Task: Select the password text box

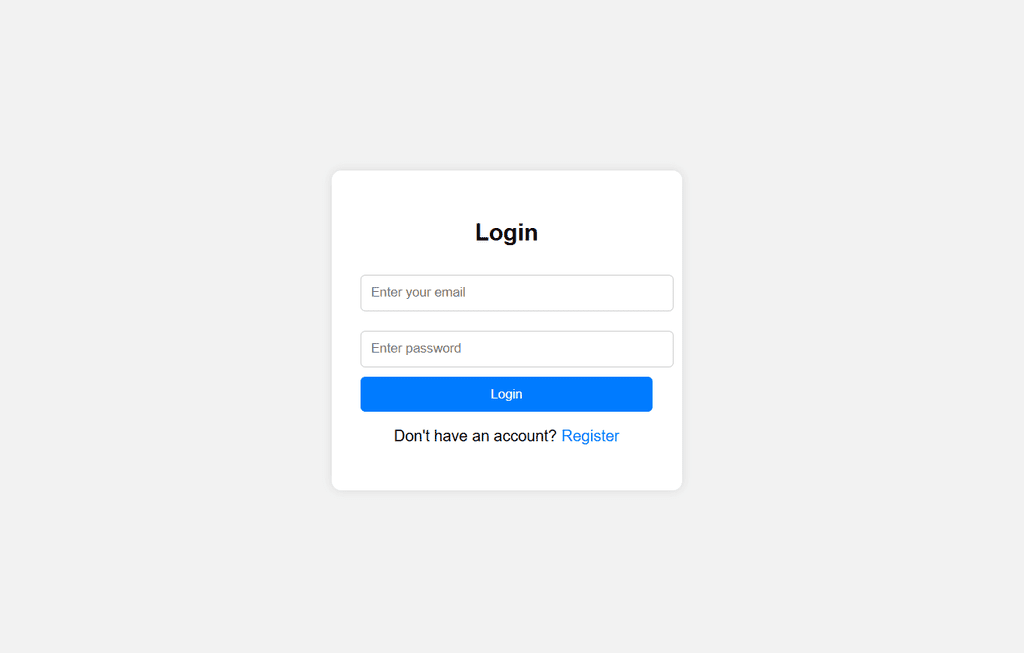Action: click(x=517, y=349)
